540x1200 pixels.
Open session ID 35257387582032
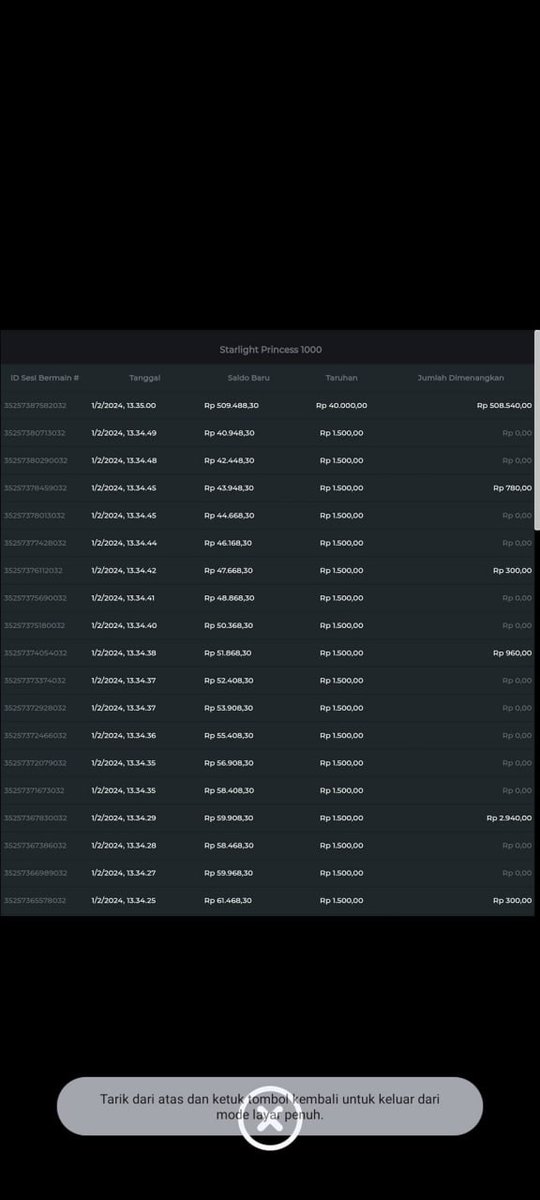[35, 405]
